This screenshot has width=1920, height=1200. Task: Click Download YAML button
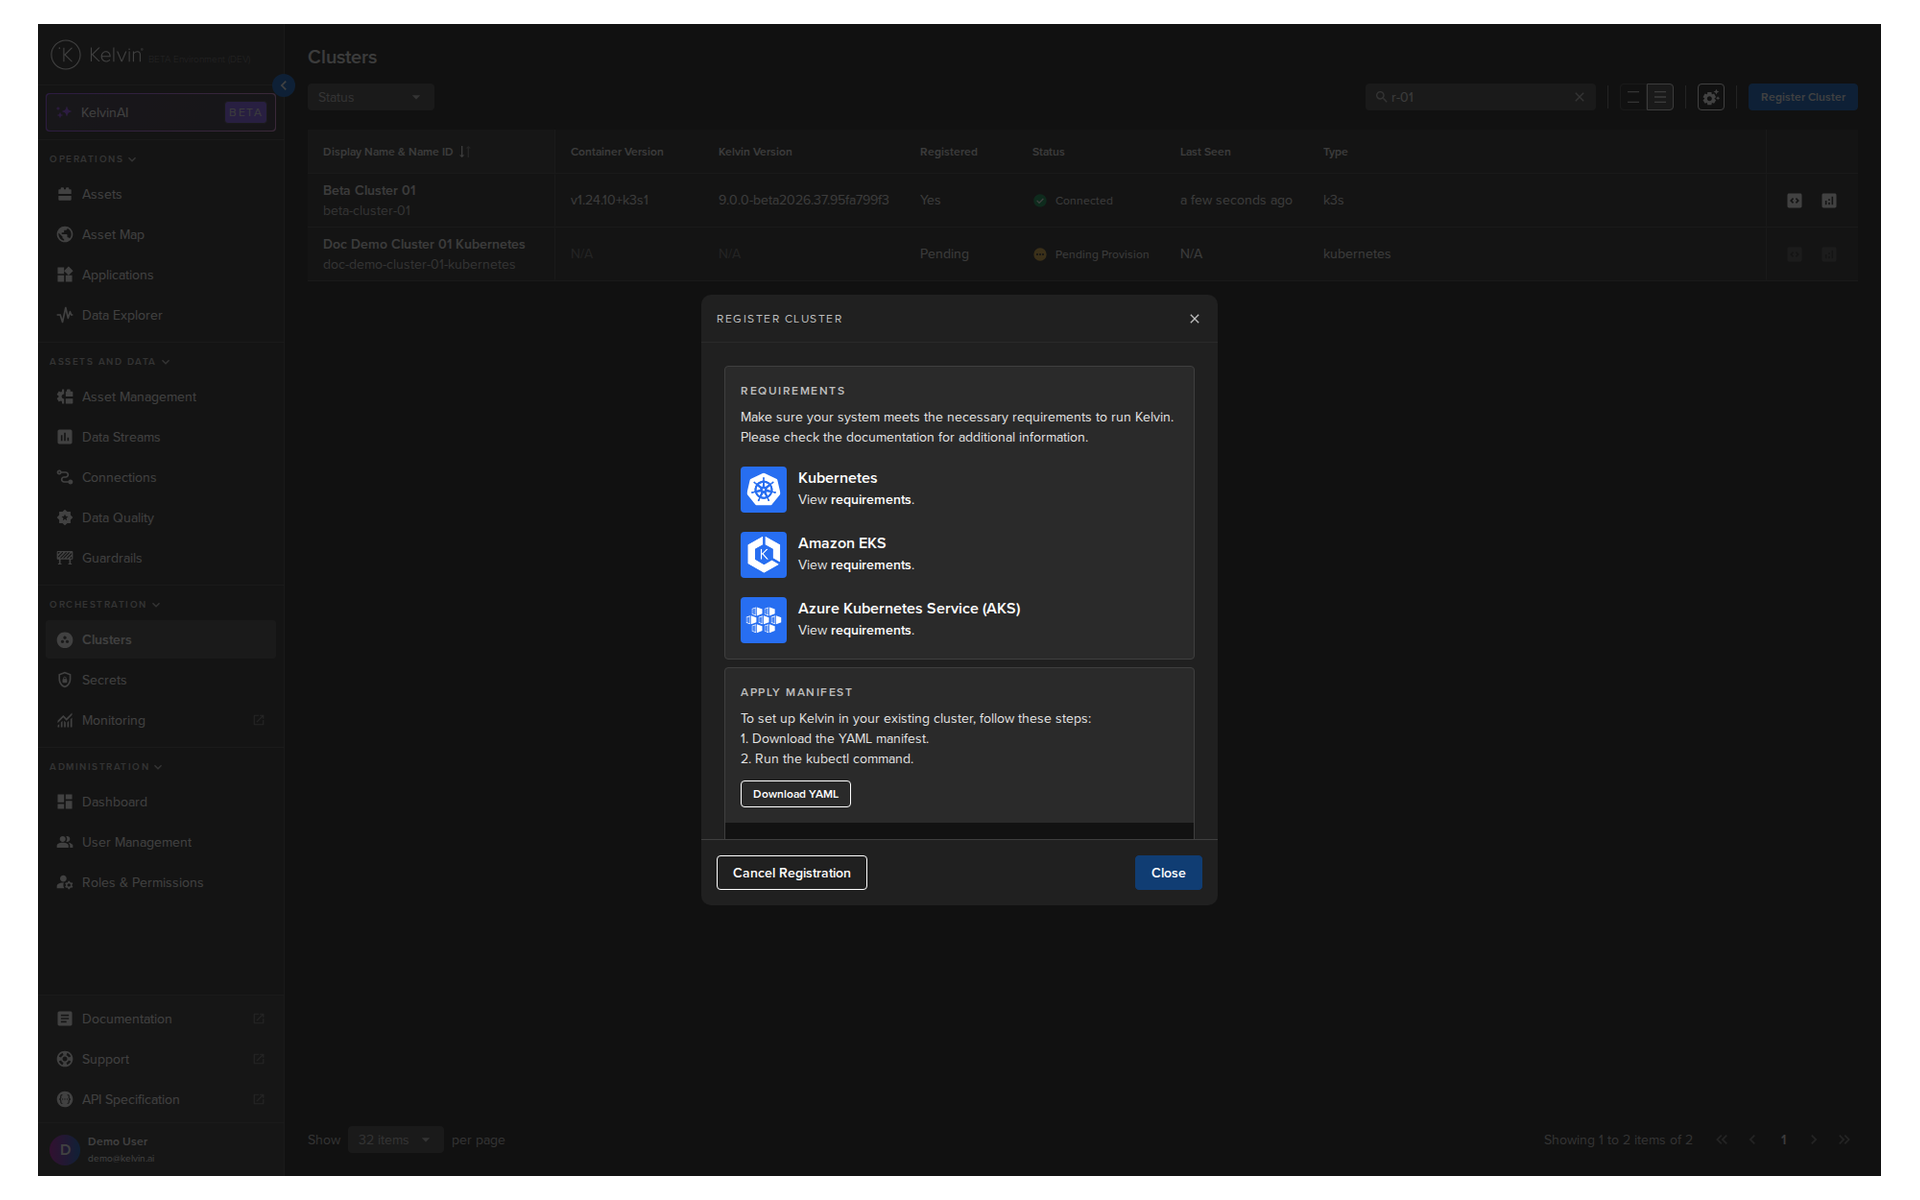pyautogui.click(x=795, y=794)
